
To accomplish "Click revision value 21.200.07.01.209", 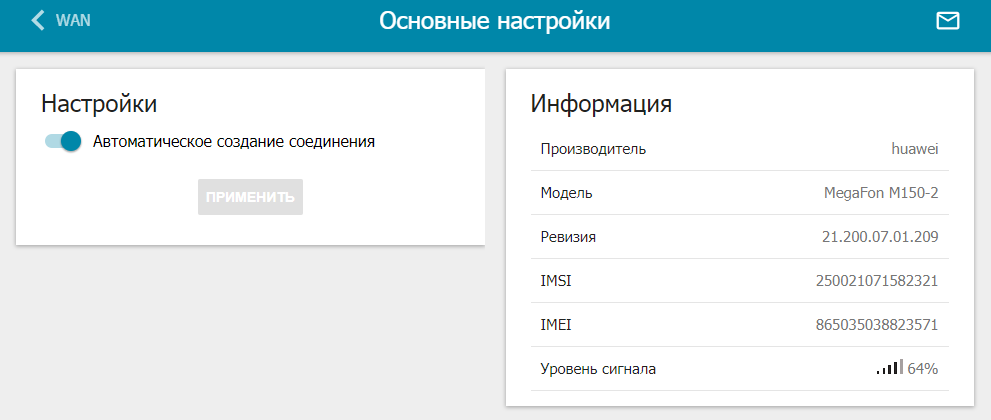I will (x=879, y=237).
